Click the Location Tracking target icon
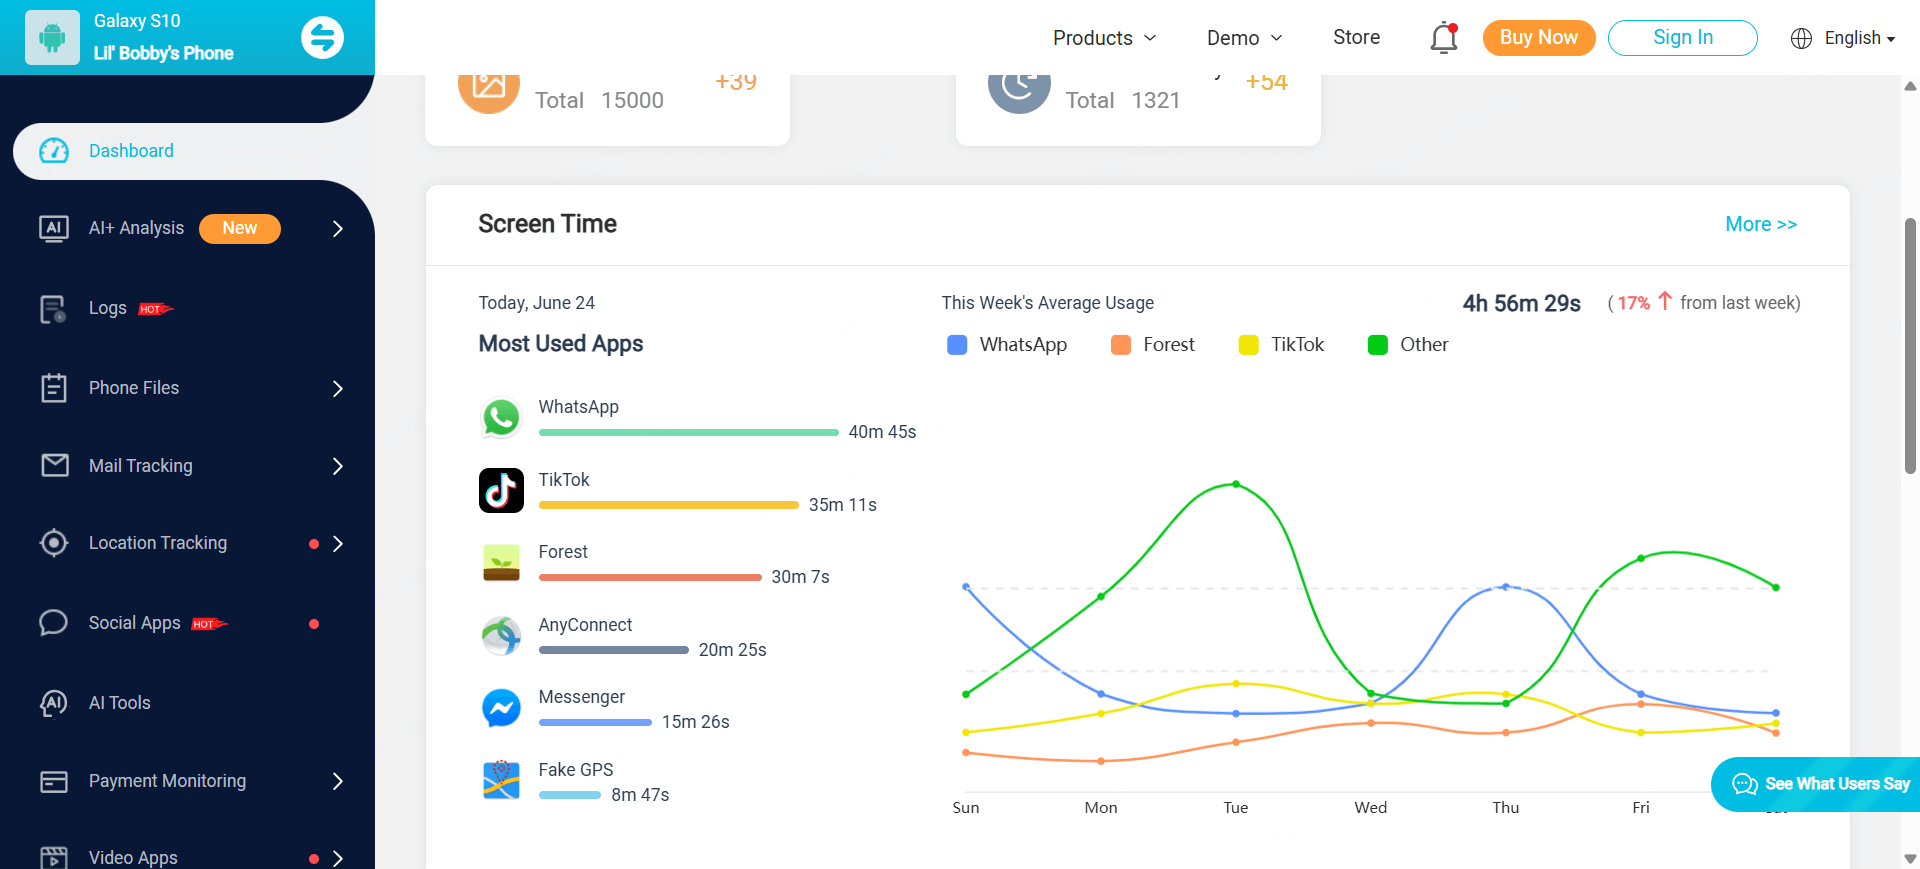Image resolution: width=1920 pixels, height=869 pixels. click(54, 543)
